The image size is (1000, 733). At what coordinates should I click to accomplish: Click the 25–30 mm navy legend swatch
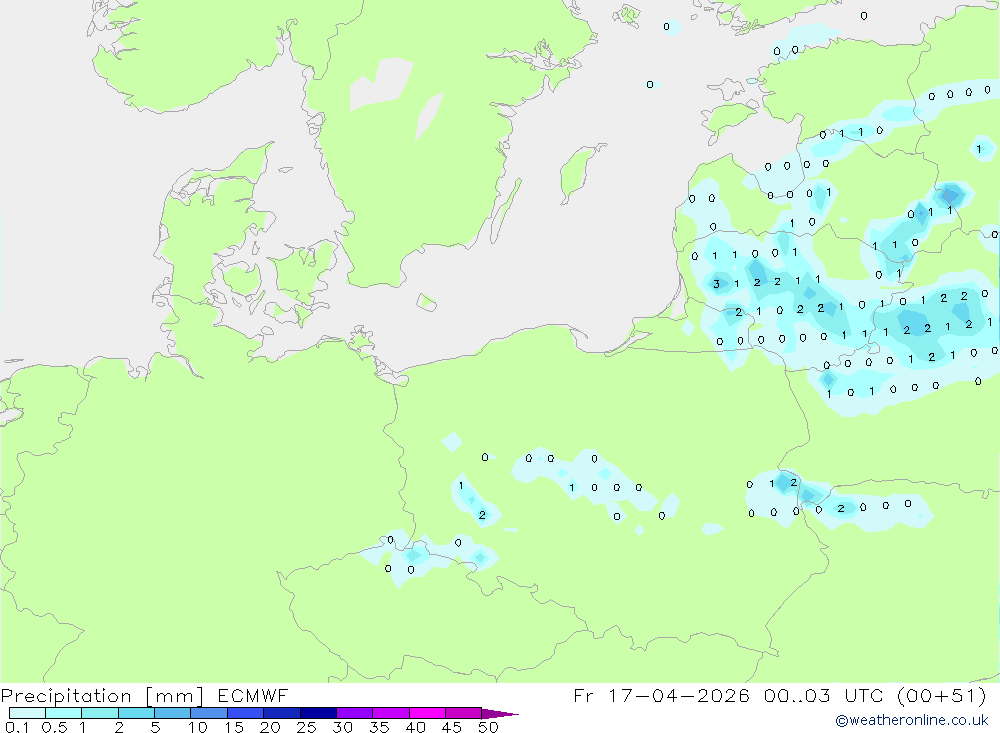(x=318, y=713)
